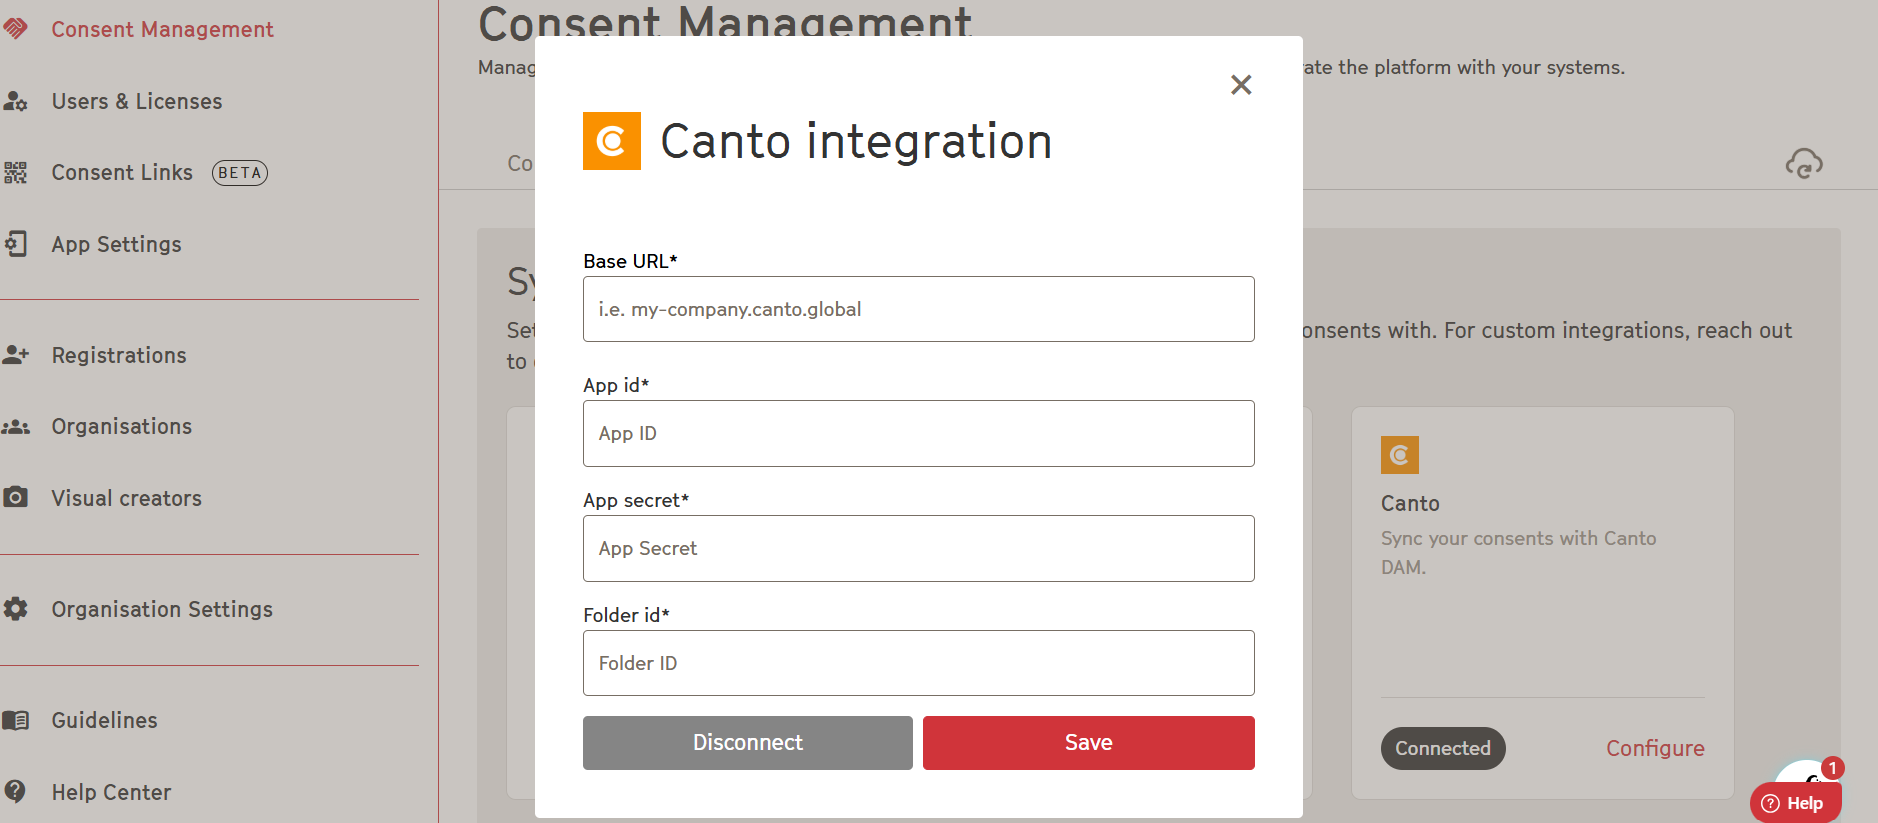1878x823 pixels.
Task: Open Help Center in the sidebar
Action: (x=111, y=792)
